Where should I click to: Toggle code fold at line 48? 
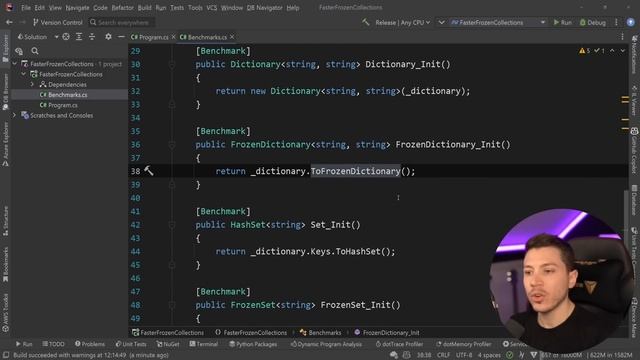pyautogui.click(x=172, y=305)
